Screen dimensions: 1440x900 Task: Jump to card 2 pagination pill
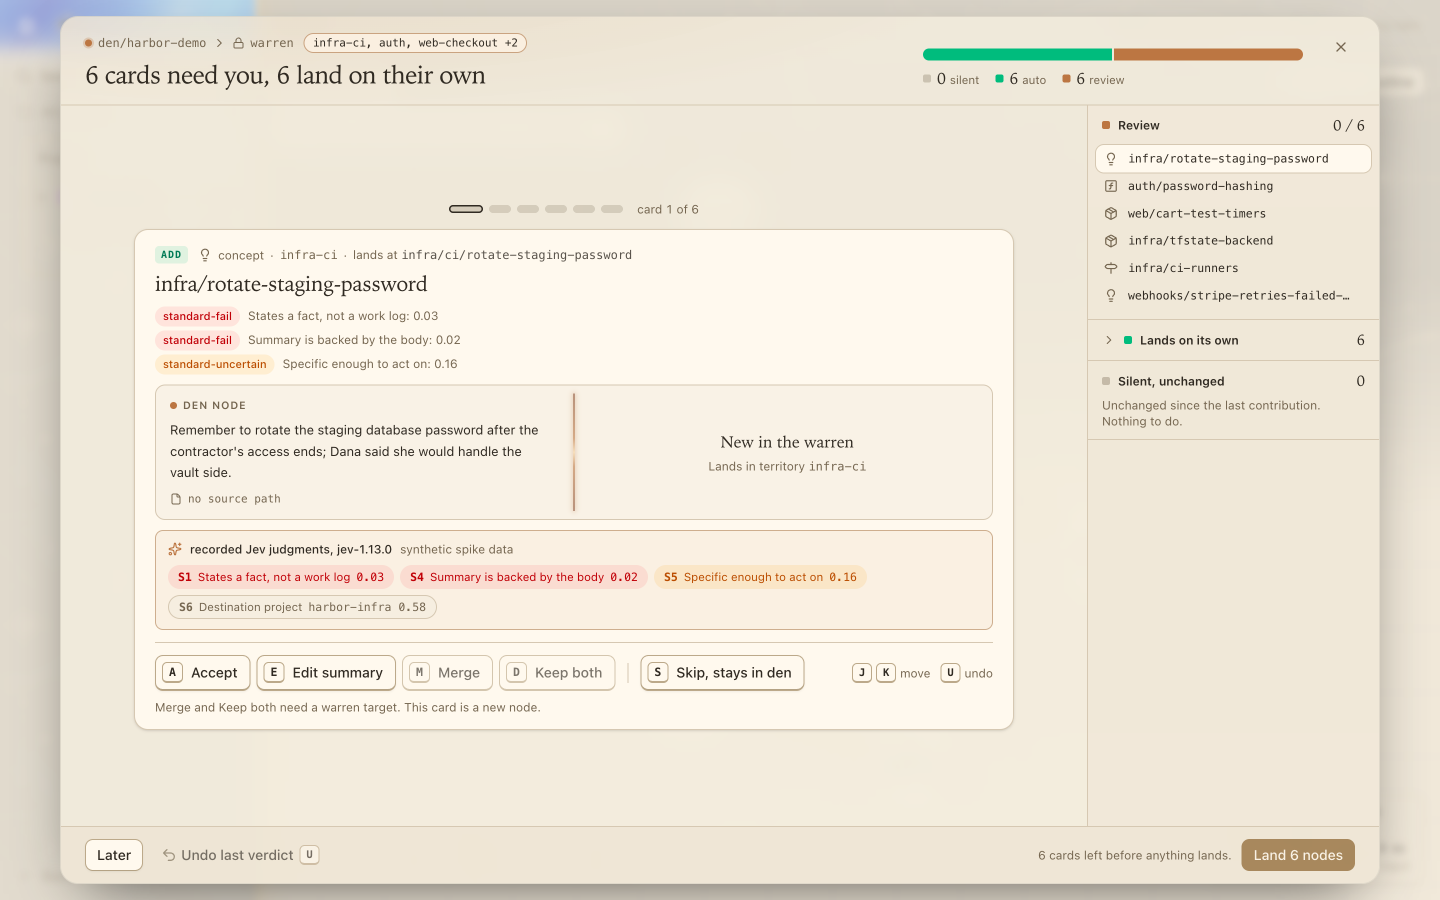point(500,209)
